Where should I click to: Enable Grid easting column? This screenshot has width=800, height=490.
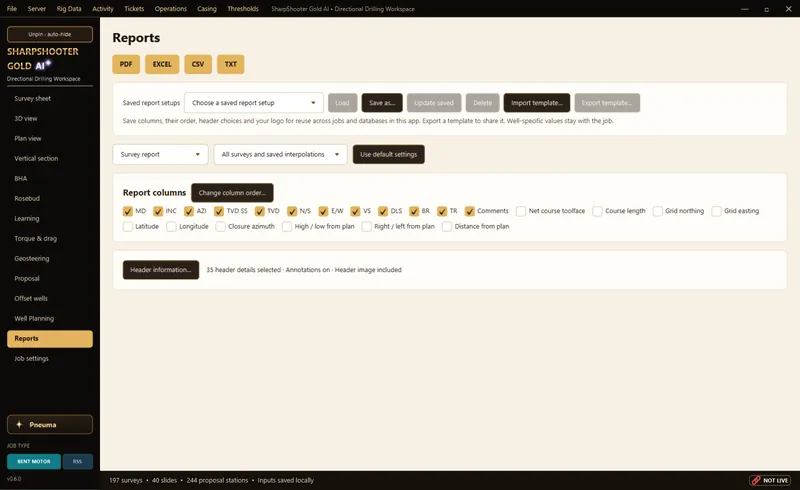tap(716, 211)
